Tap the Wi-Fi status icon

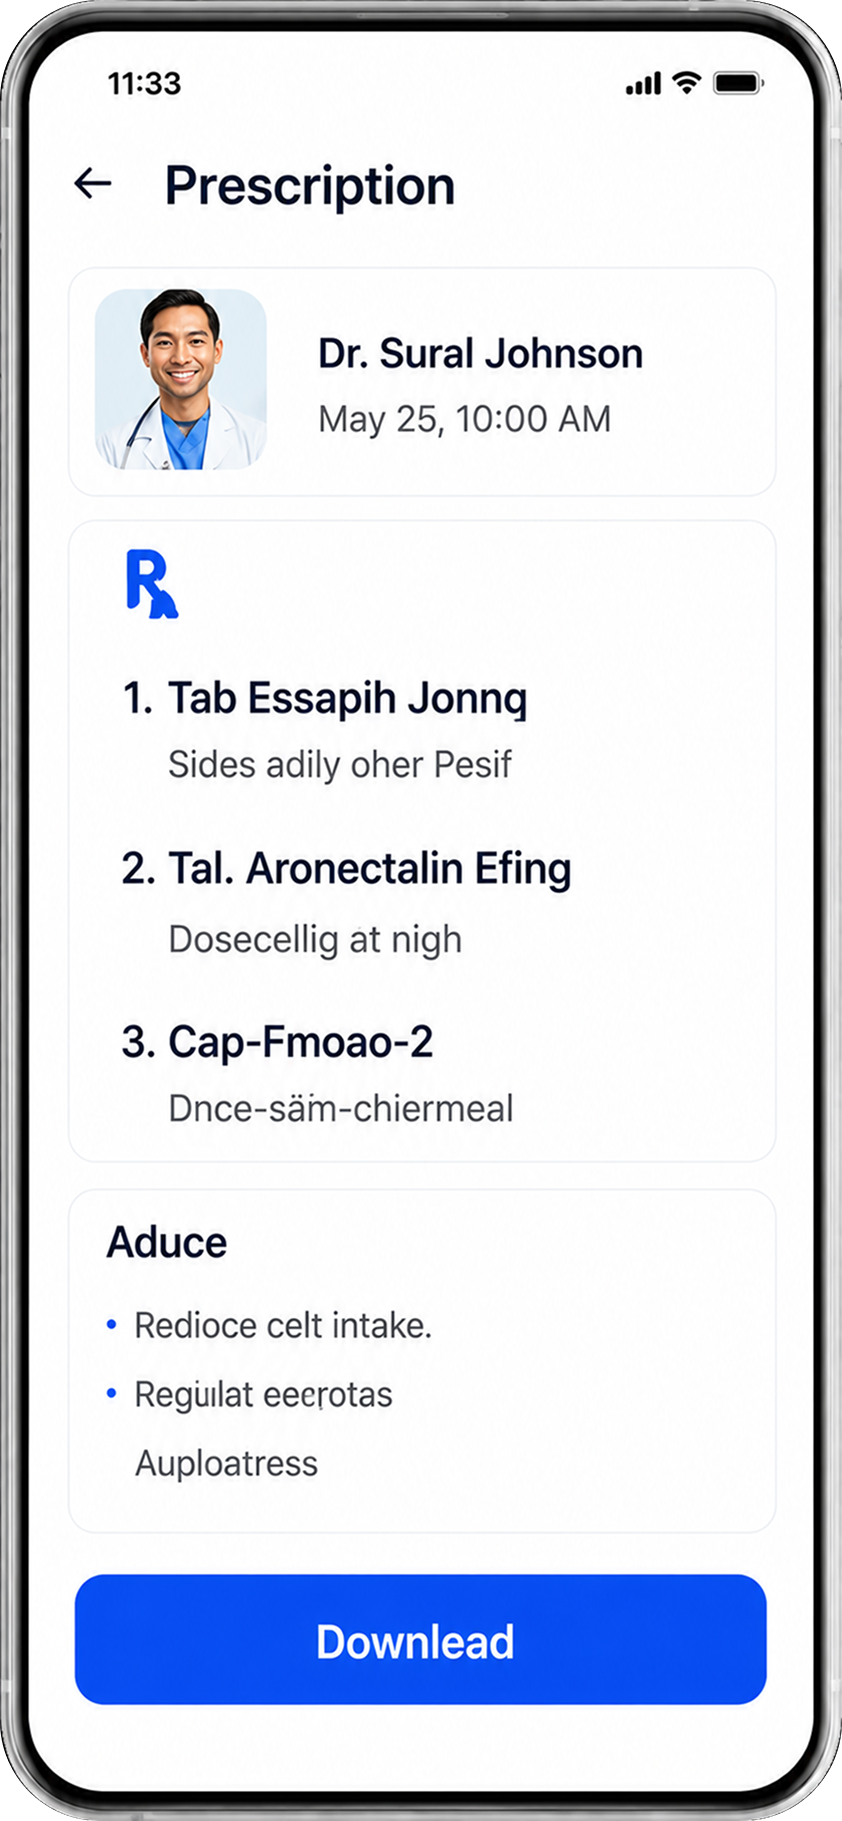(686, 83)
